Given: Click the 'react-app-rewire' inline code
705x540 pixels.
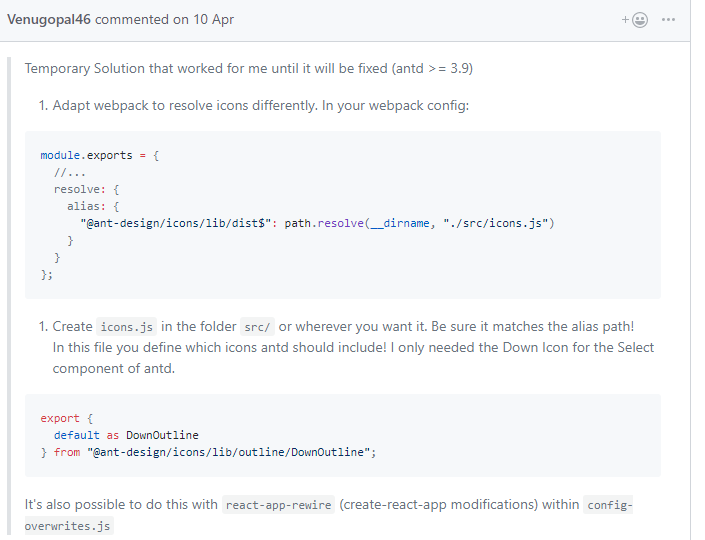Looking at the screenshot, I should (x=278, y=505).
